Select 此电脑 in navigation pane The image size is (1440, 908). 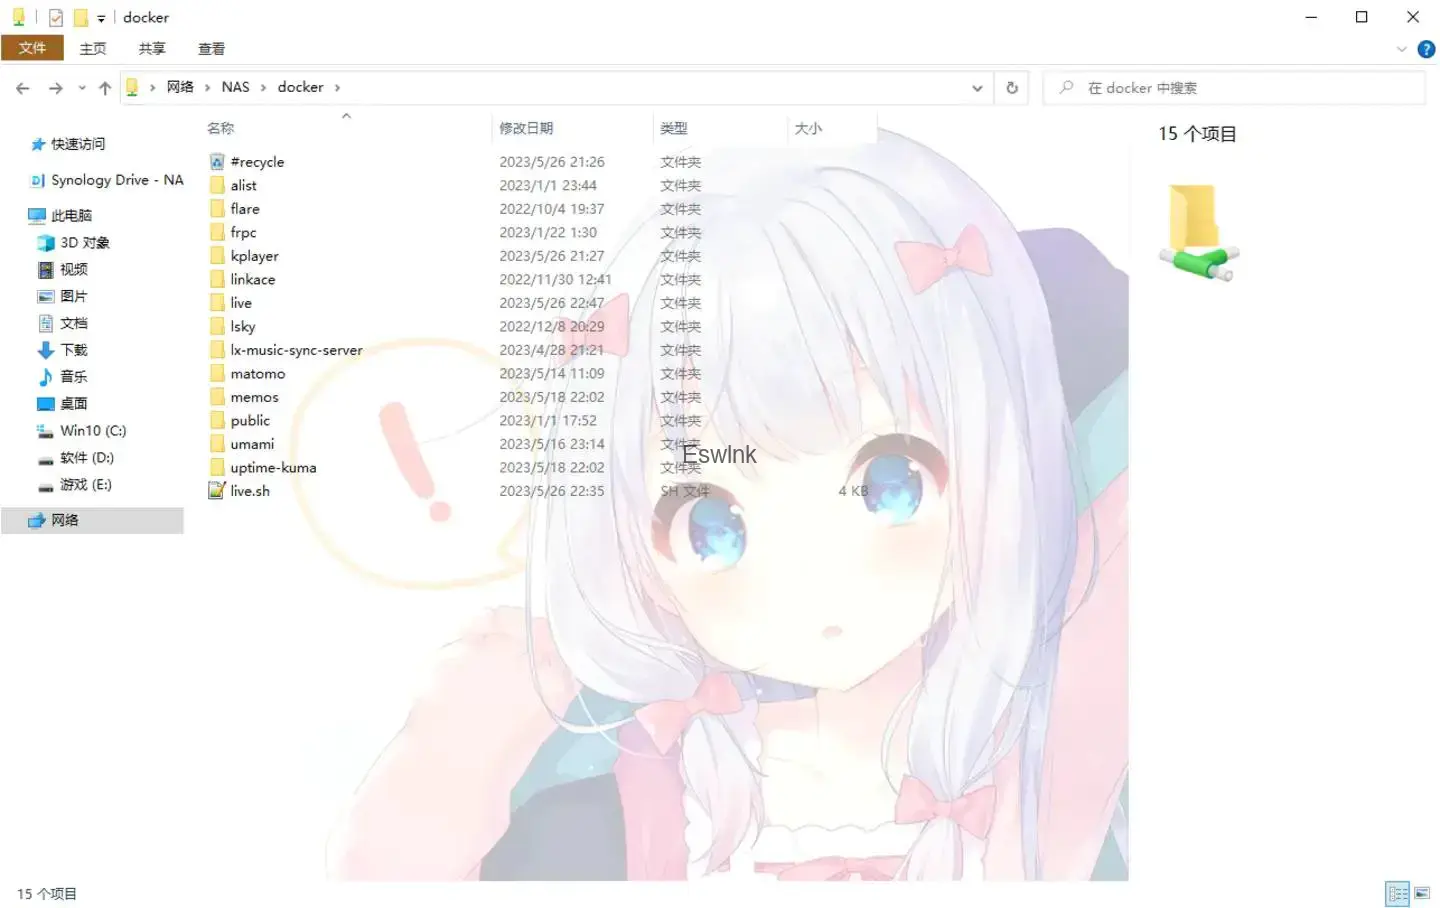tap(71, 215)
